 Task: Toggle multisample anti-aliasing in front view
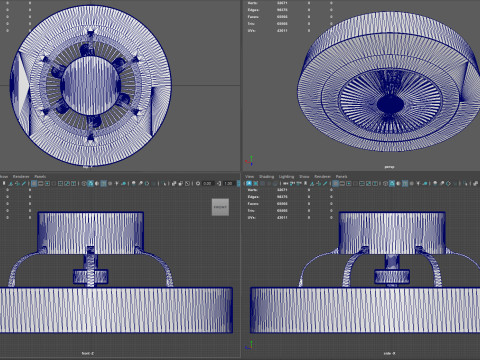[x=147, y=184]
